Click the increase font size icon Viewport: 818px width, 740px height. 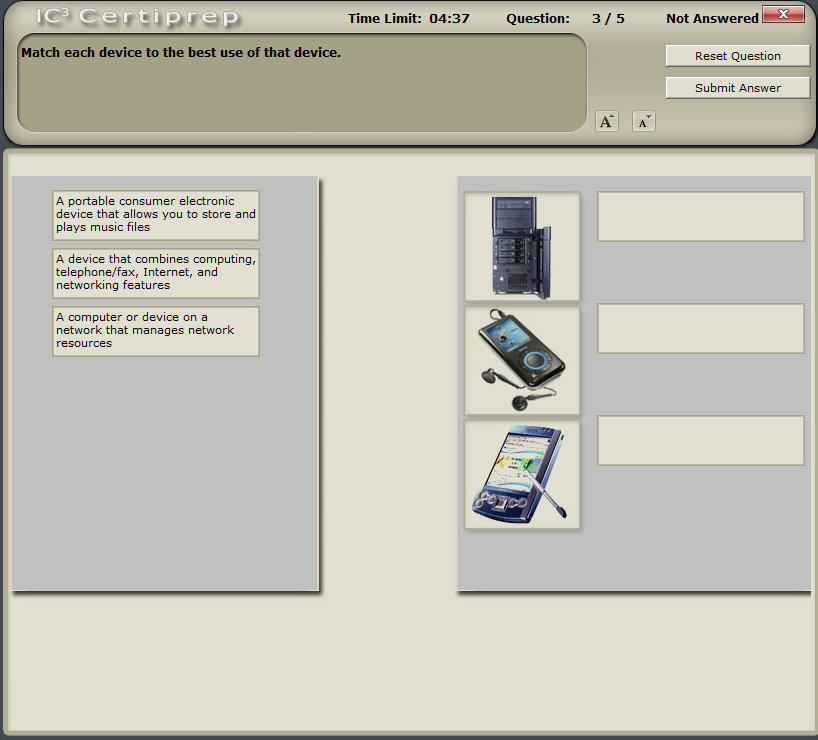point(606,121)
